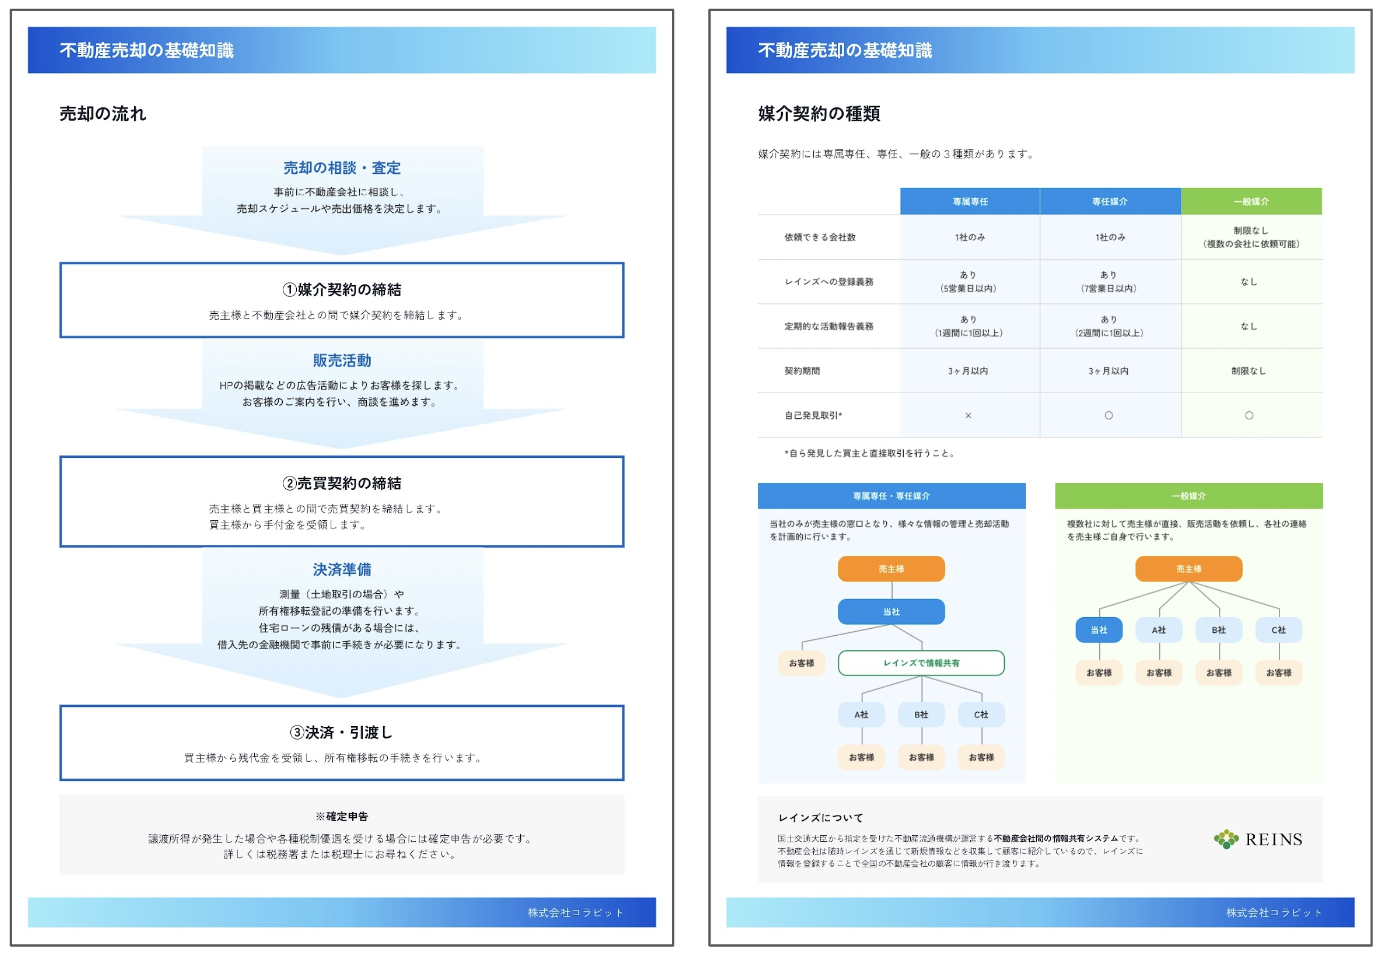Image resolution: width=1380 pixels, height=965 pixels.
Task: Select the レインズへの登録義務 row label
Action: [829, 282]
